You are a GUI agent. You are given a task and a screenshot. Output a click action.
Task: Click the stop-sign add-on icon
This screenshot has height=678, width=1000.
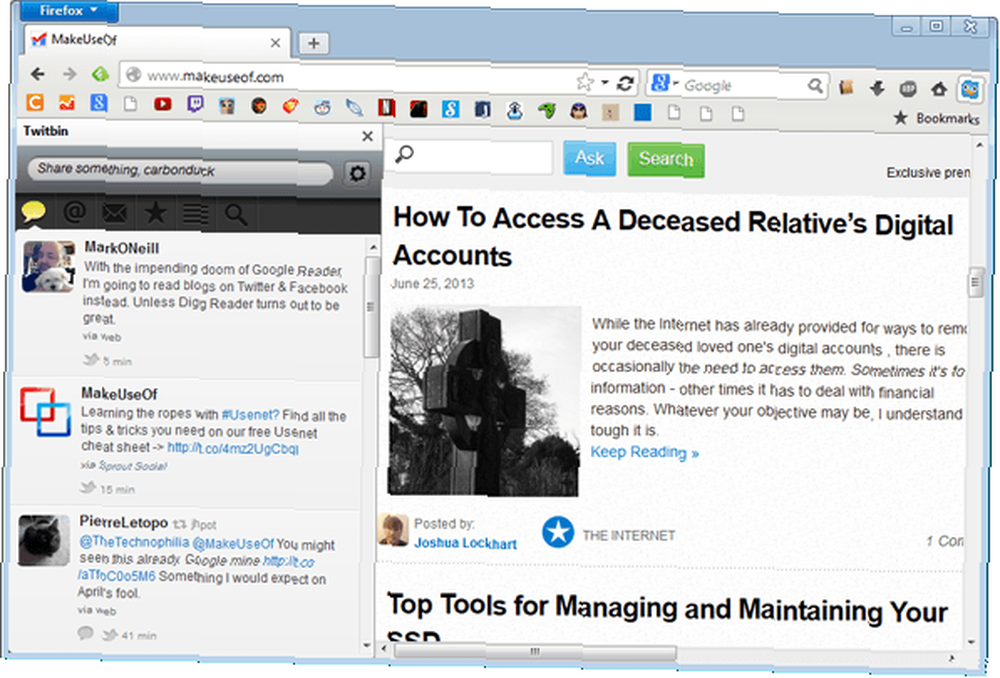[908, 89]
